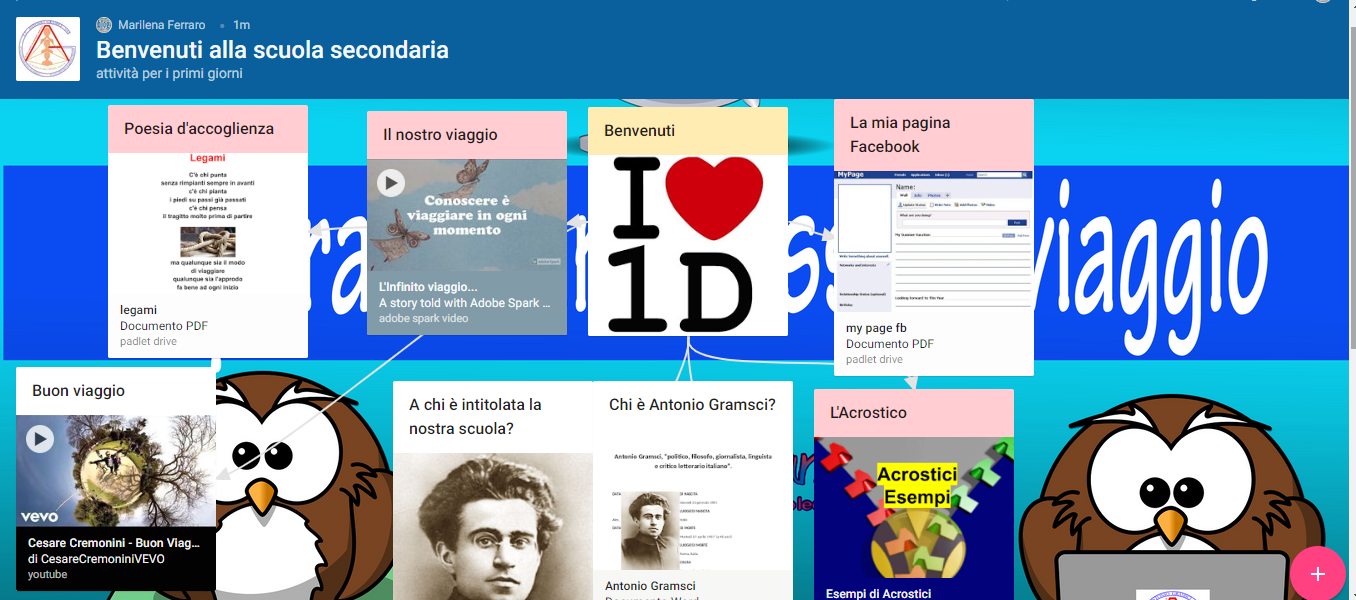This screenshot has width=1356, height=600.
Task: Play the Cesare Cremonini Buon Viaggio video
Action: coord(40,439)
